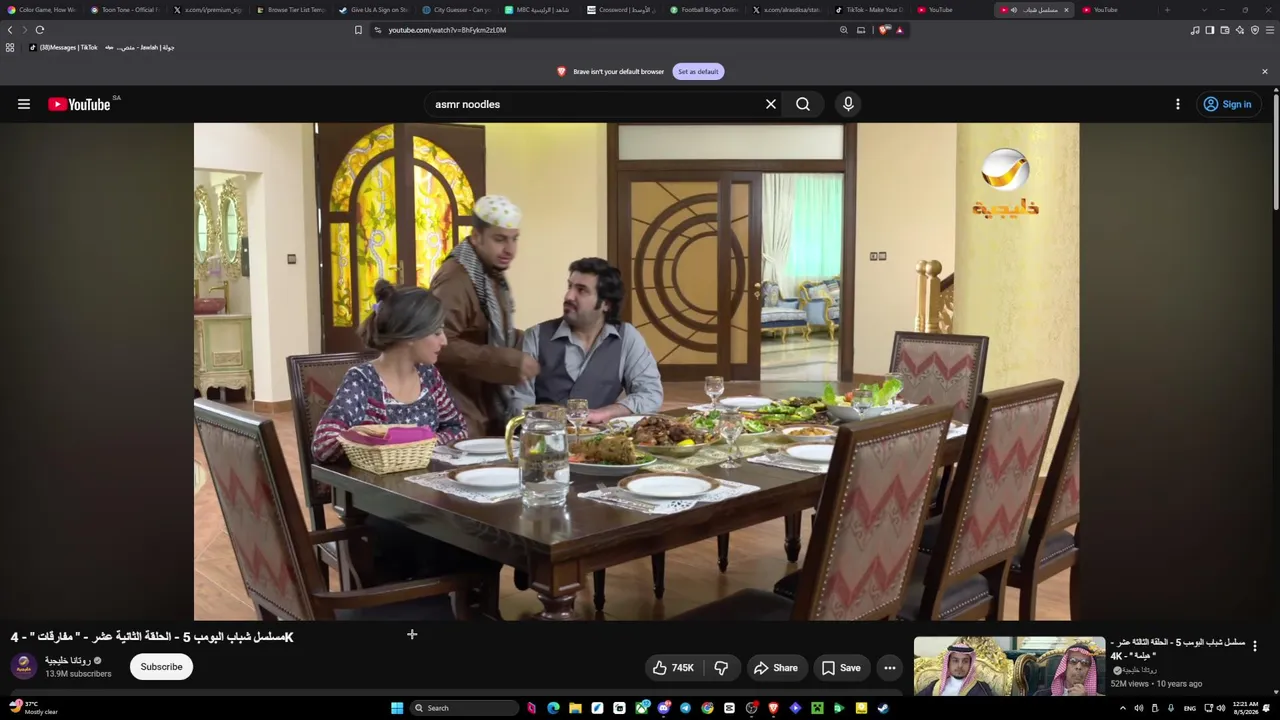Dismiss the default browser notification bar
Screen dimensions: 1280x720
point(1265,72)
